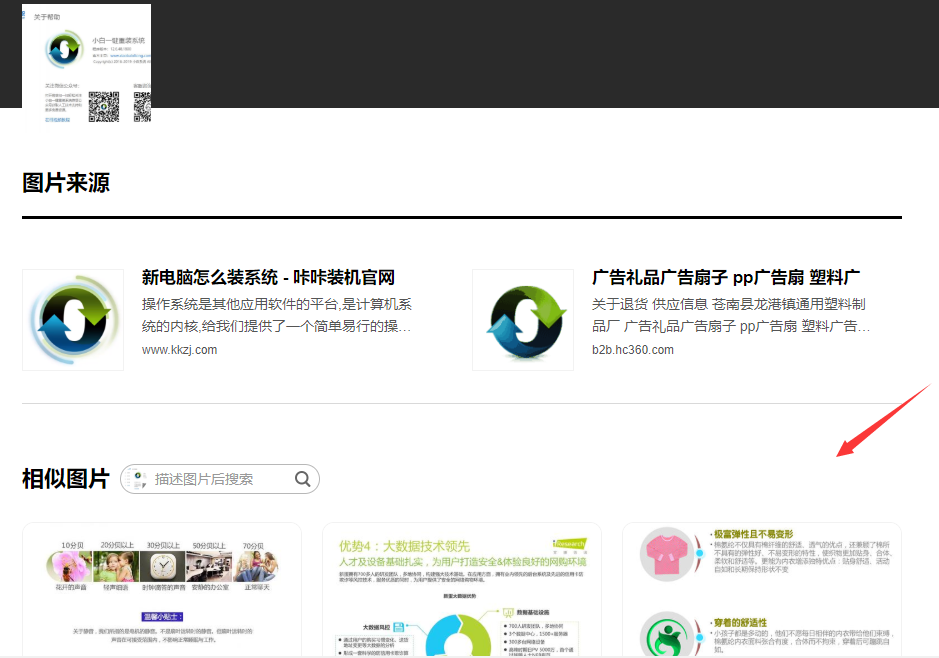Click the magnifier icon in similar-images search
This screenshot has width=939, height=658.
[x=302, y=479]
